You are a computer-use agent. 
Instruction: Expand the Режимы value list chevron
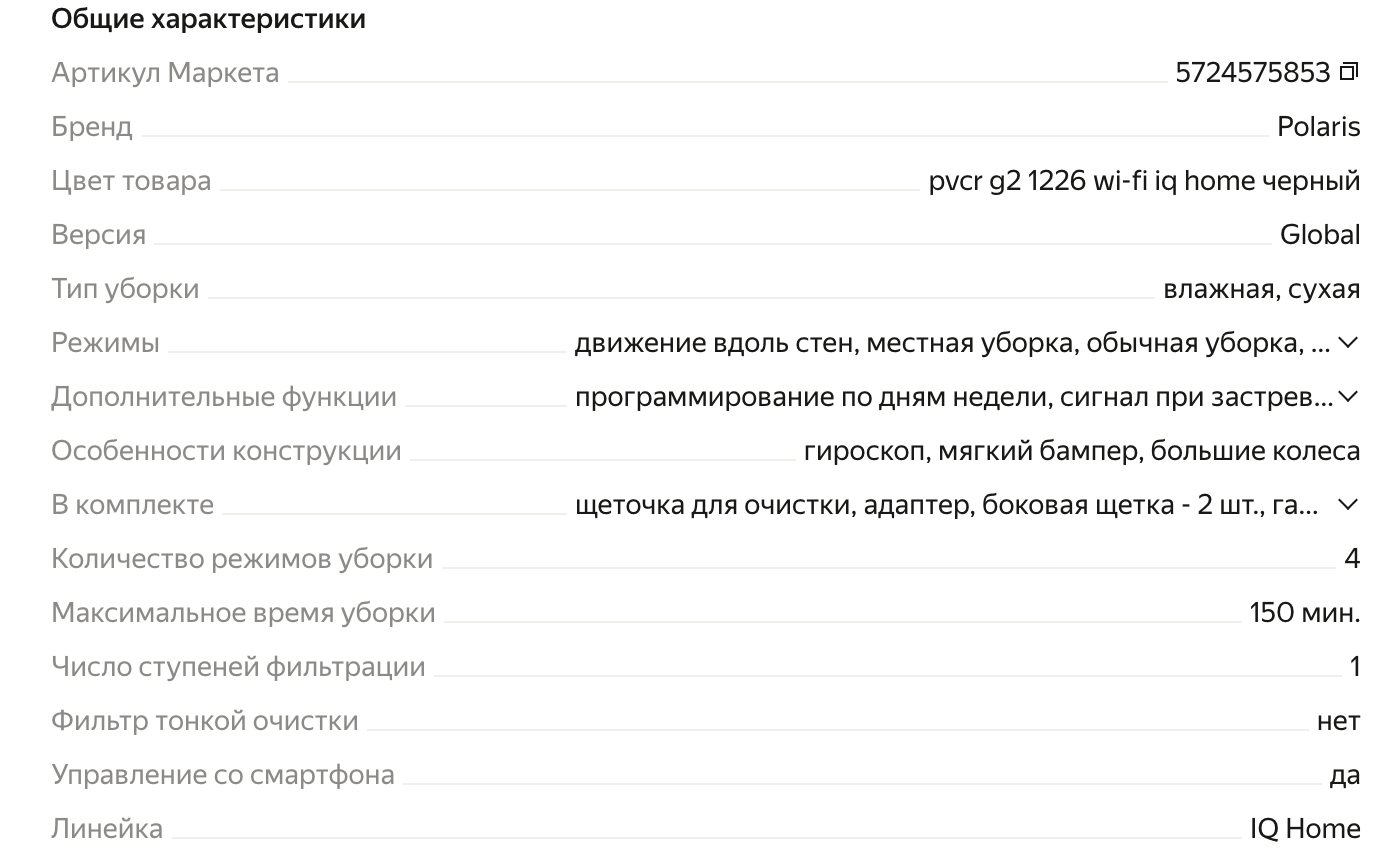[x=1348, y=343]
